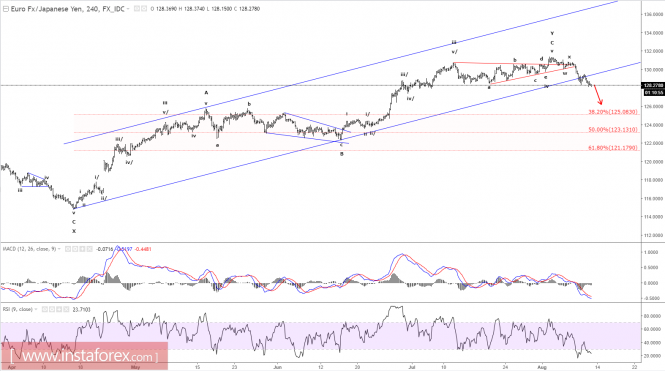Open the MACD (12, 26, close, 9) dropdown arrow
The height and width of the screenshot is (371, 665).
click(x=59, y=249)
